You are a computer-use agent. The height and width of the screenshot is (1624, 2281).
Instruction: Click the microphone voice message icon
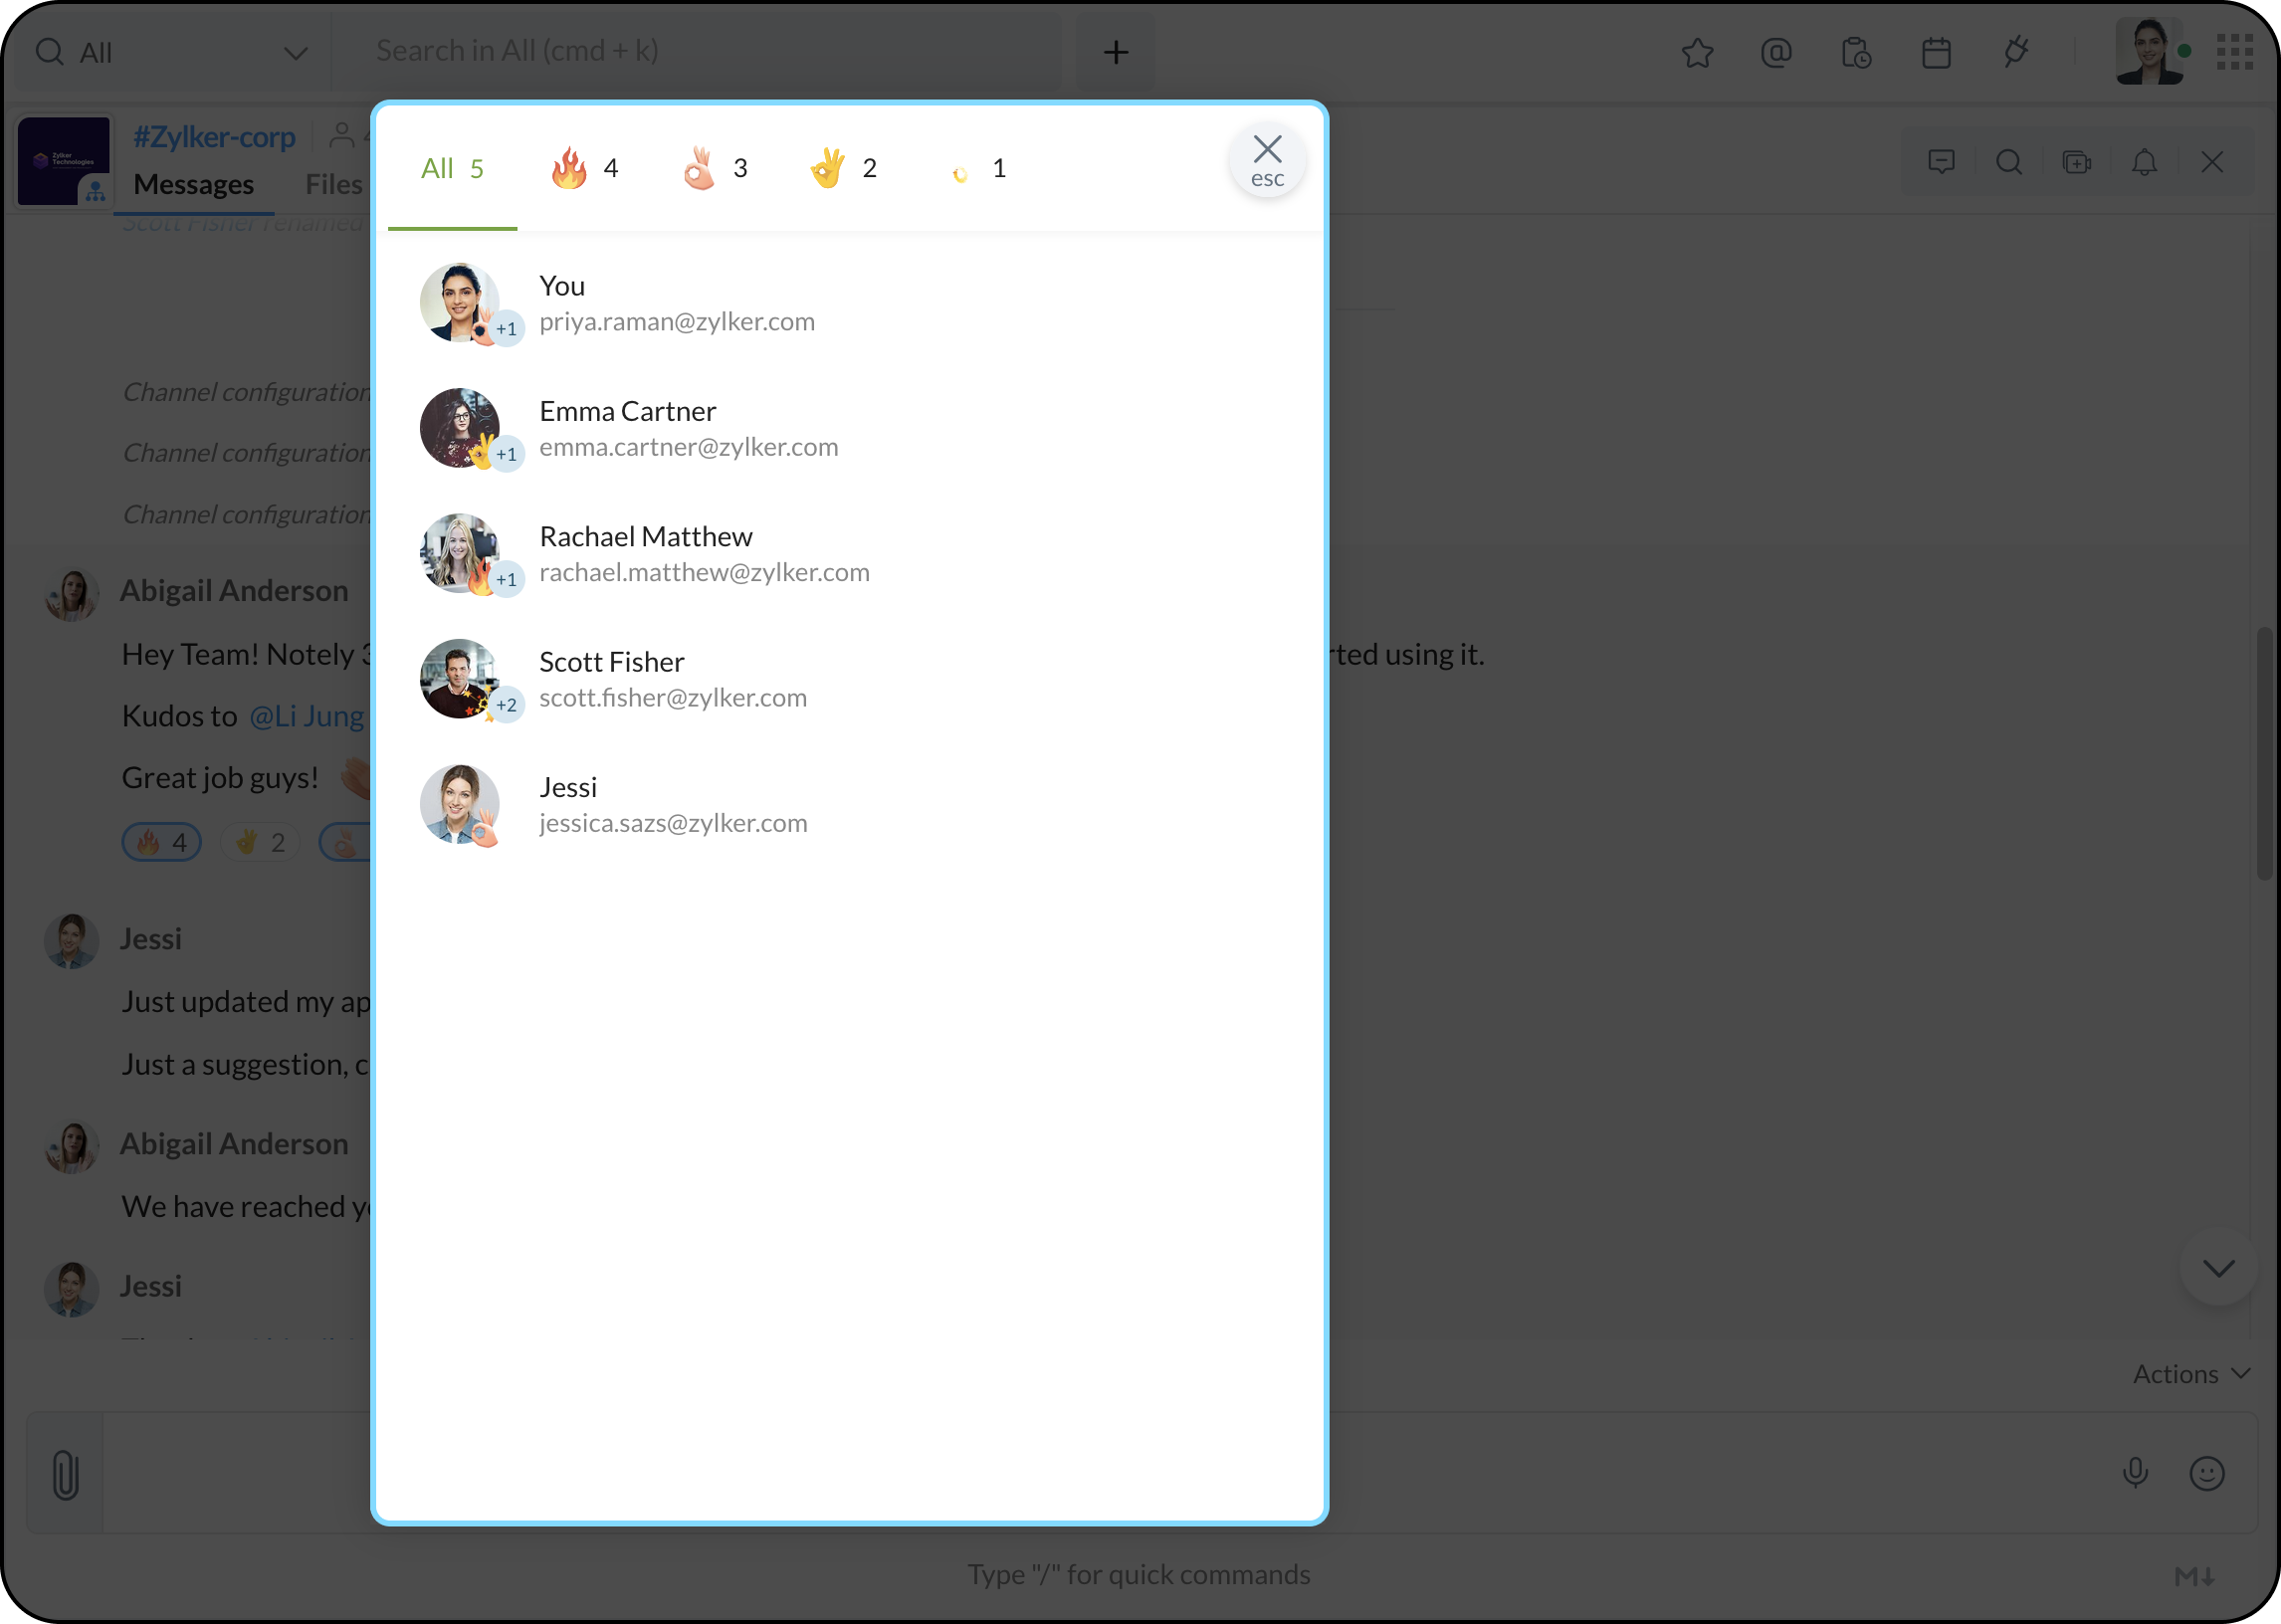pyautogui.click(x=2135, y=1473)
